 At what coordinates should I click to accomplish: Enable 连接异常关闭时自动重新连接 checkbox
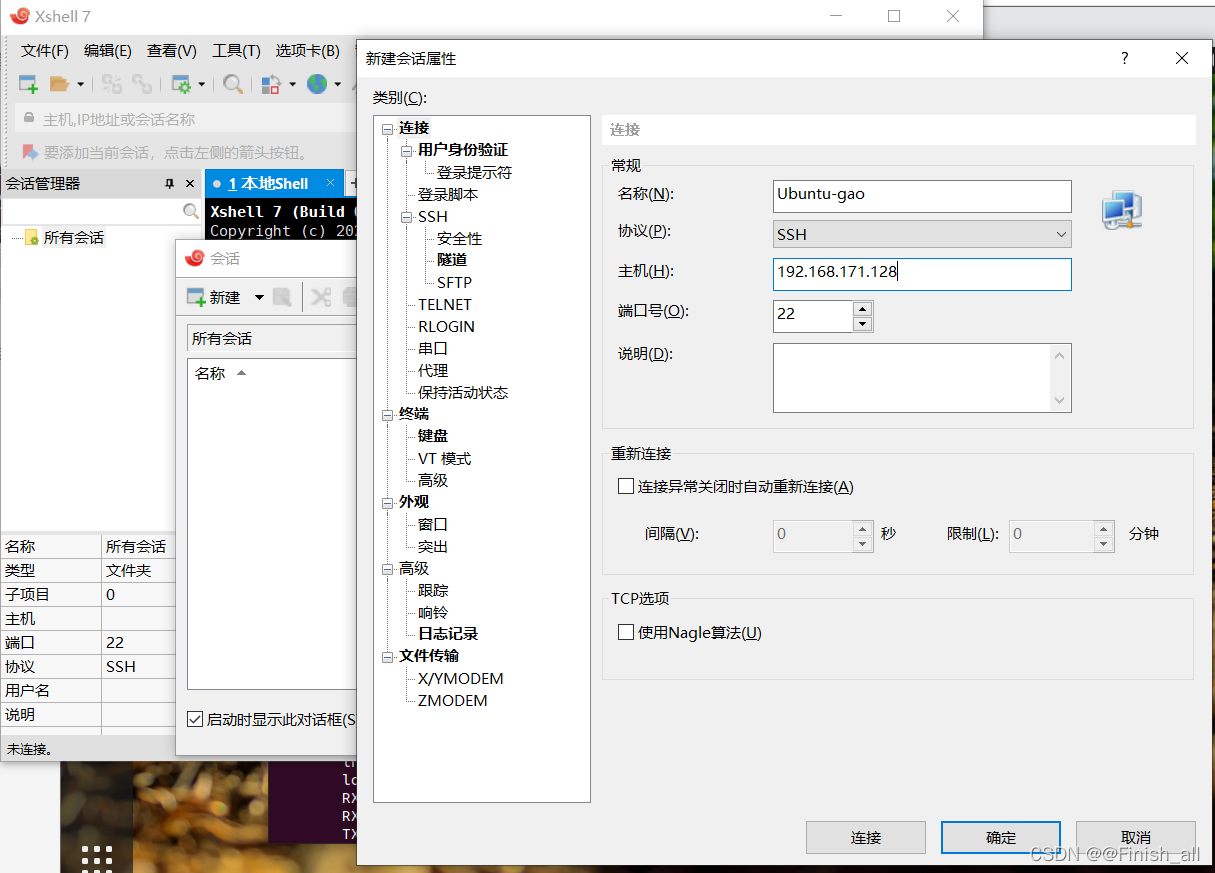[x=626, y=487]
